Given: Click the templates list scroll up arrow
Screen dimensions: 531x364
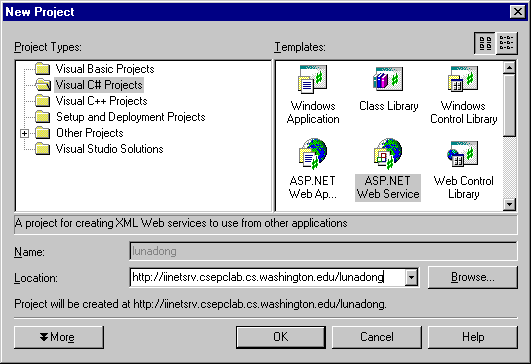Looking at the screenshot, I should tap(509, 68).
